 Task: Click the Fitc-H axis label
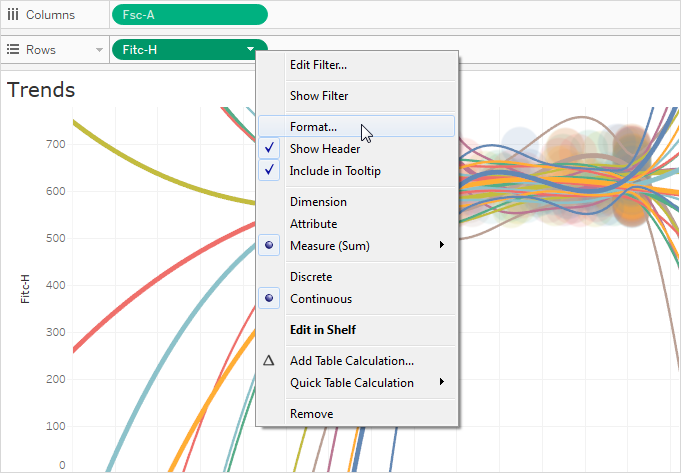pos(25,289)
